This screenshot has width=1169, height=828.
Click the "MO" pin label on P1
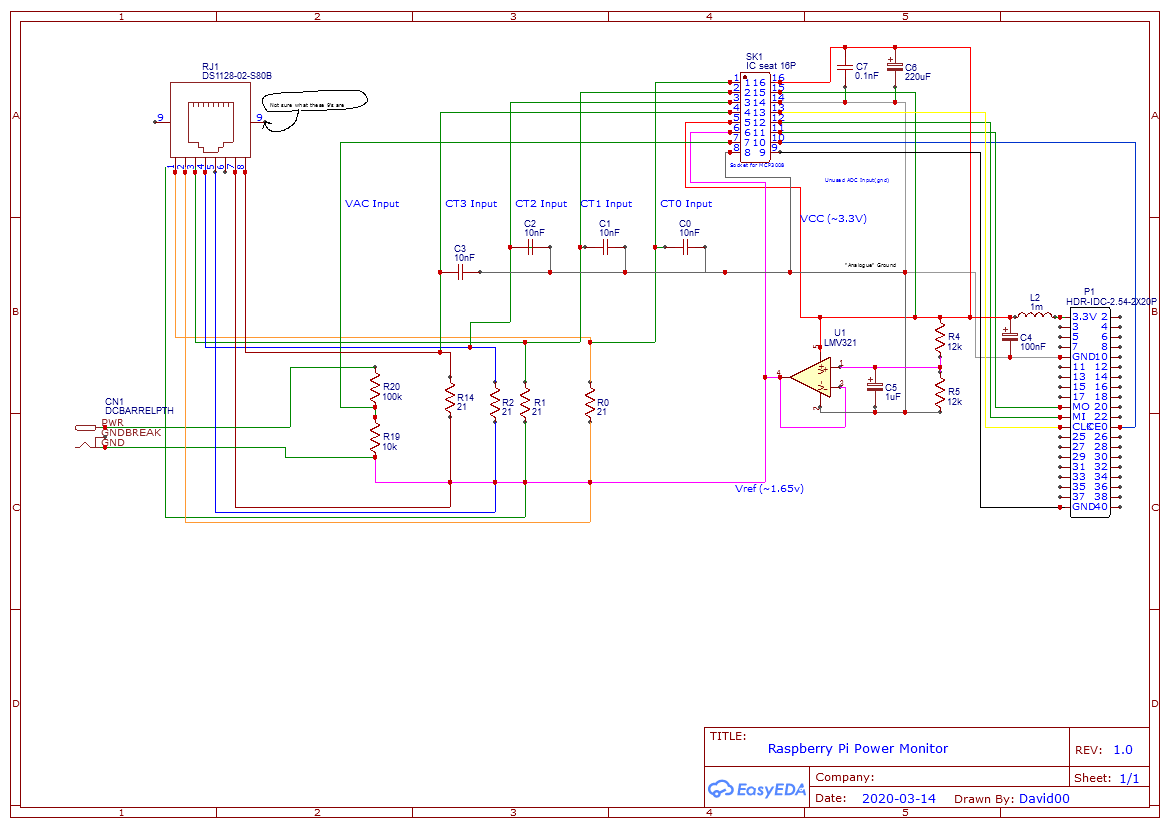(1081, 407)
